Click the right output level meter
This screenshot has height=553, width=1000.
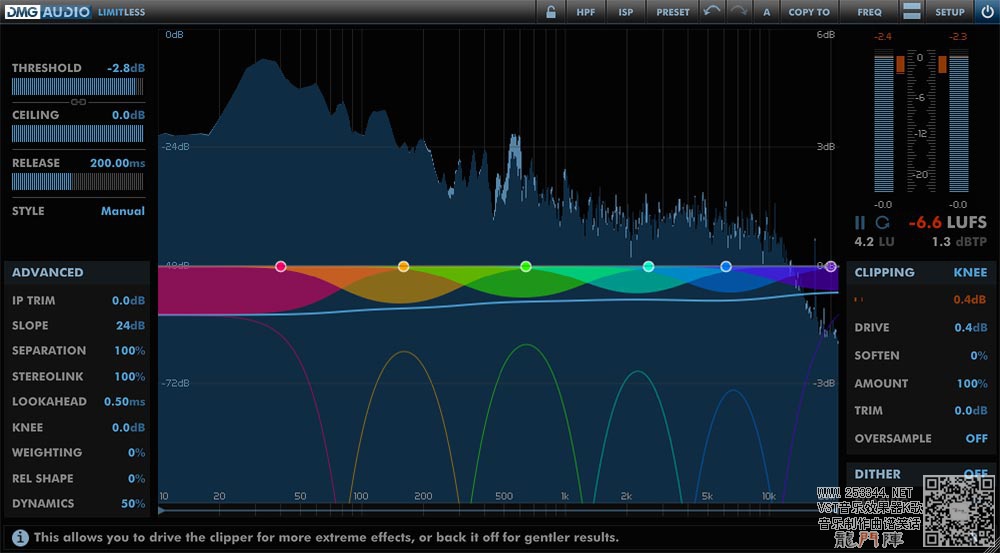point(958,124)
